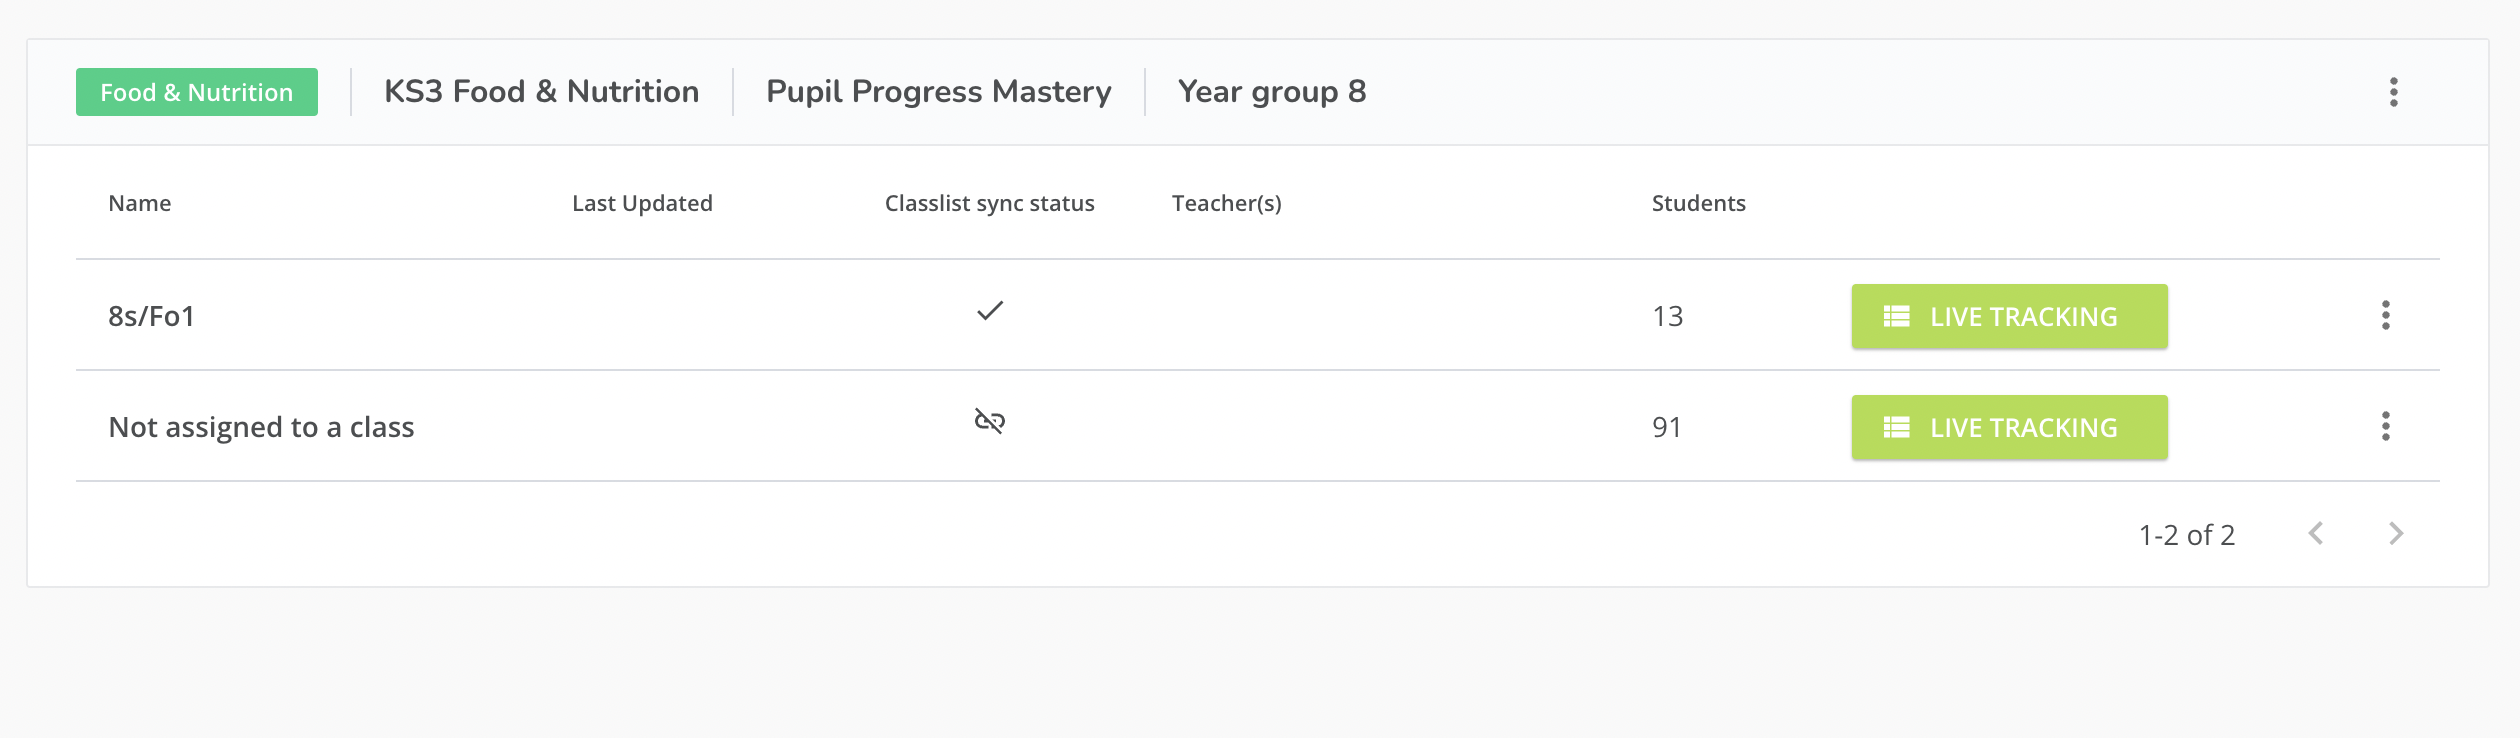Screen dimensions: 2520x738
Task: Click list icon in 8s/Fo1 Live Tracking button
Action: (x=1896, y=317)
